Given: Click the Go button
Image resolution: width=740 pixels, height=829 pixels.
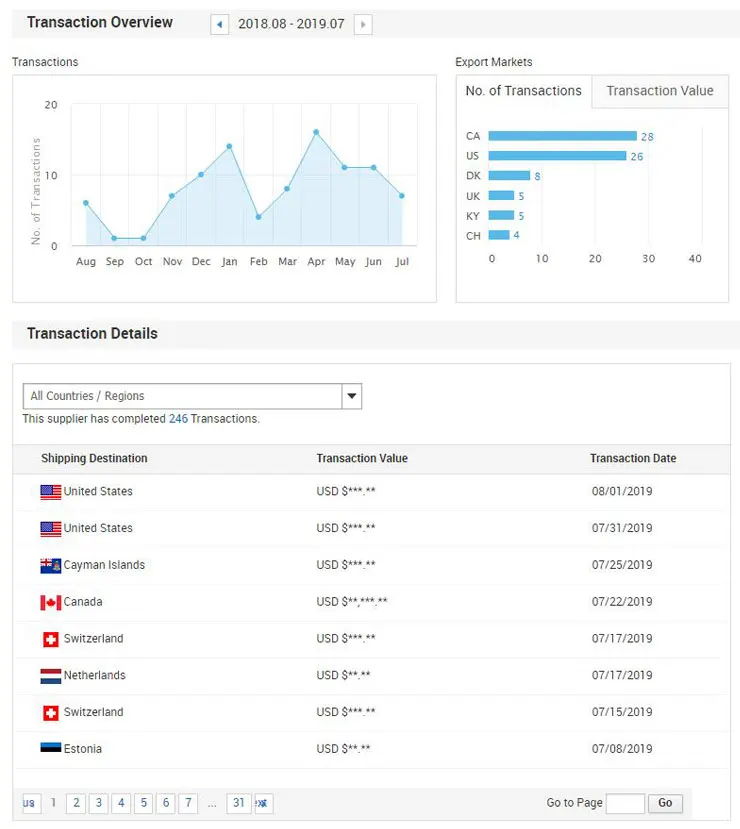Looking at the screenshot, I should pyautogui.click(x=665, y=803).
